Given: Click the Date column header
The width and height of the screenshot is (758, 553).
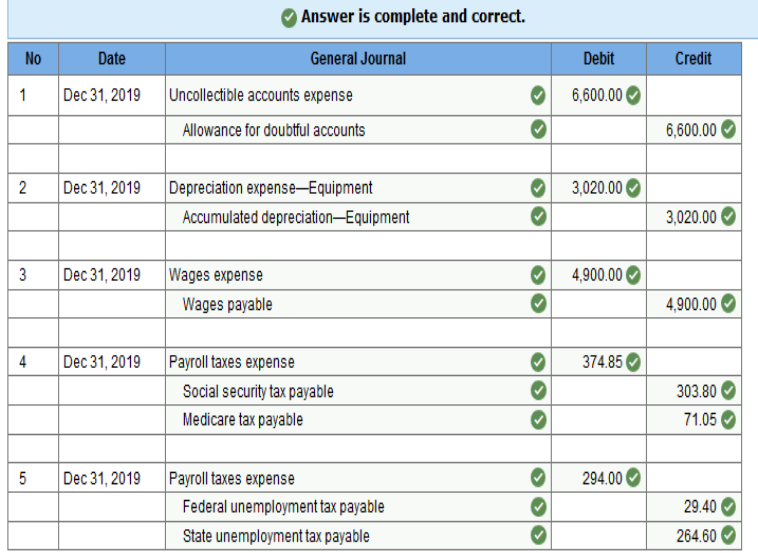Looking at the screenshot, I should (112, 58).
